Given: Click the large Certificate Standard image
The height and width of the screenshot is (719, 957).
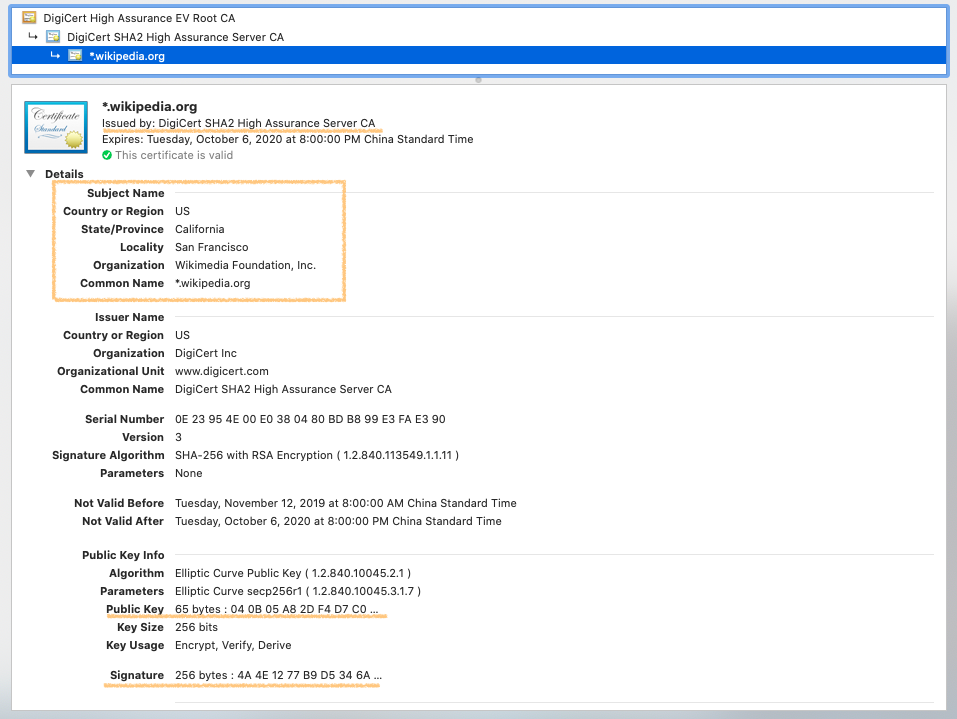Looking at the screenshot, I should pyautogui.click(x=56, y=127).
